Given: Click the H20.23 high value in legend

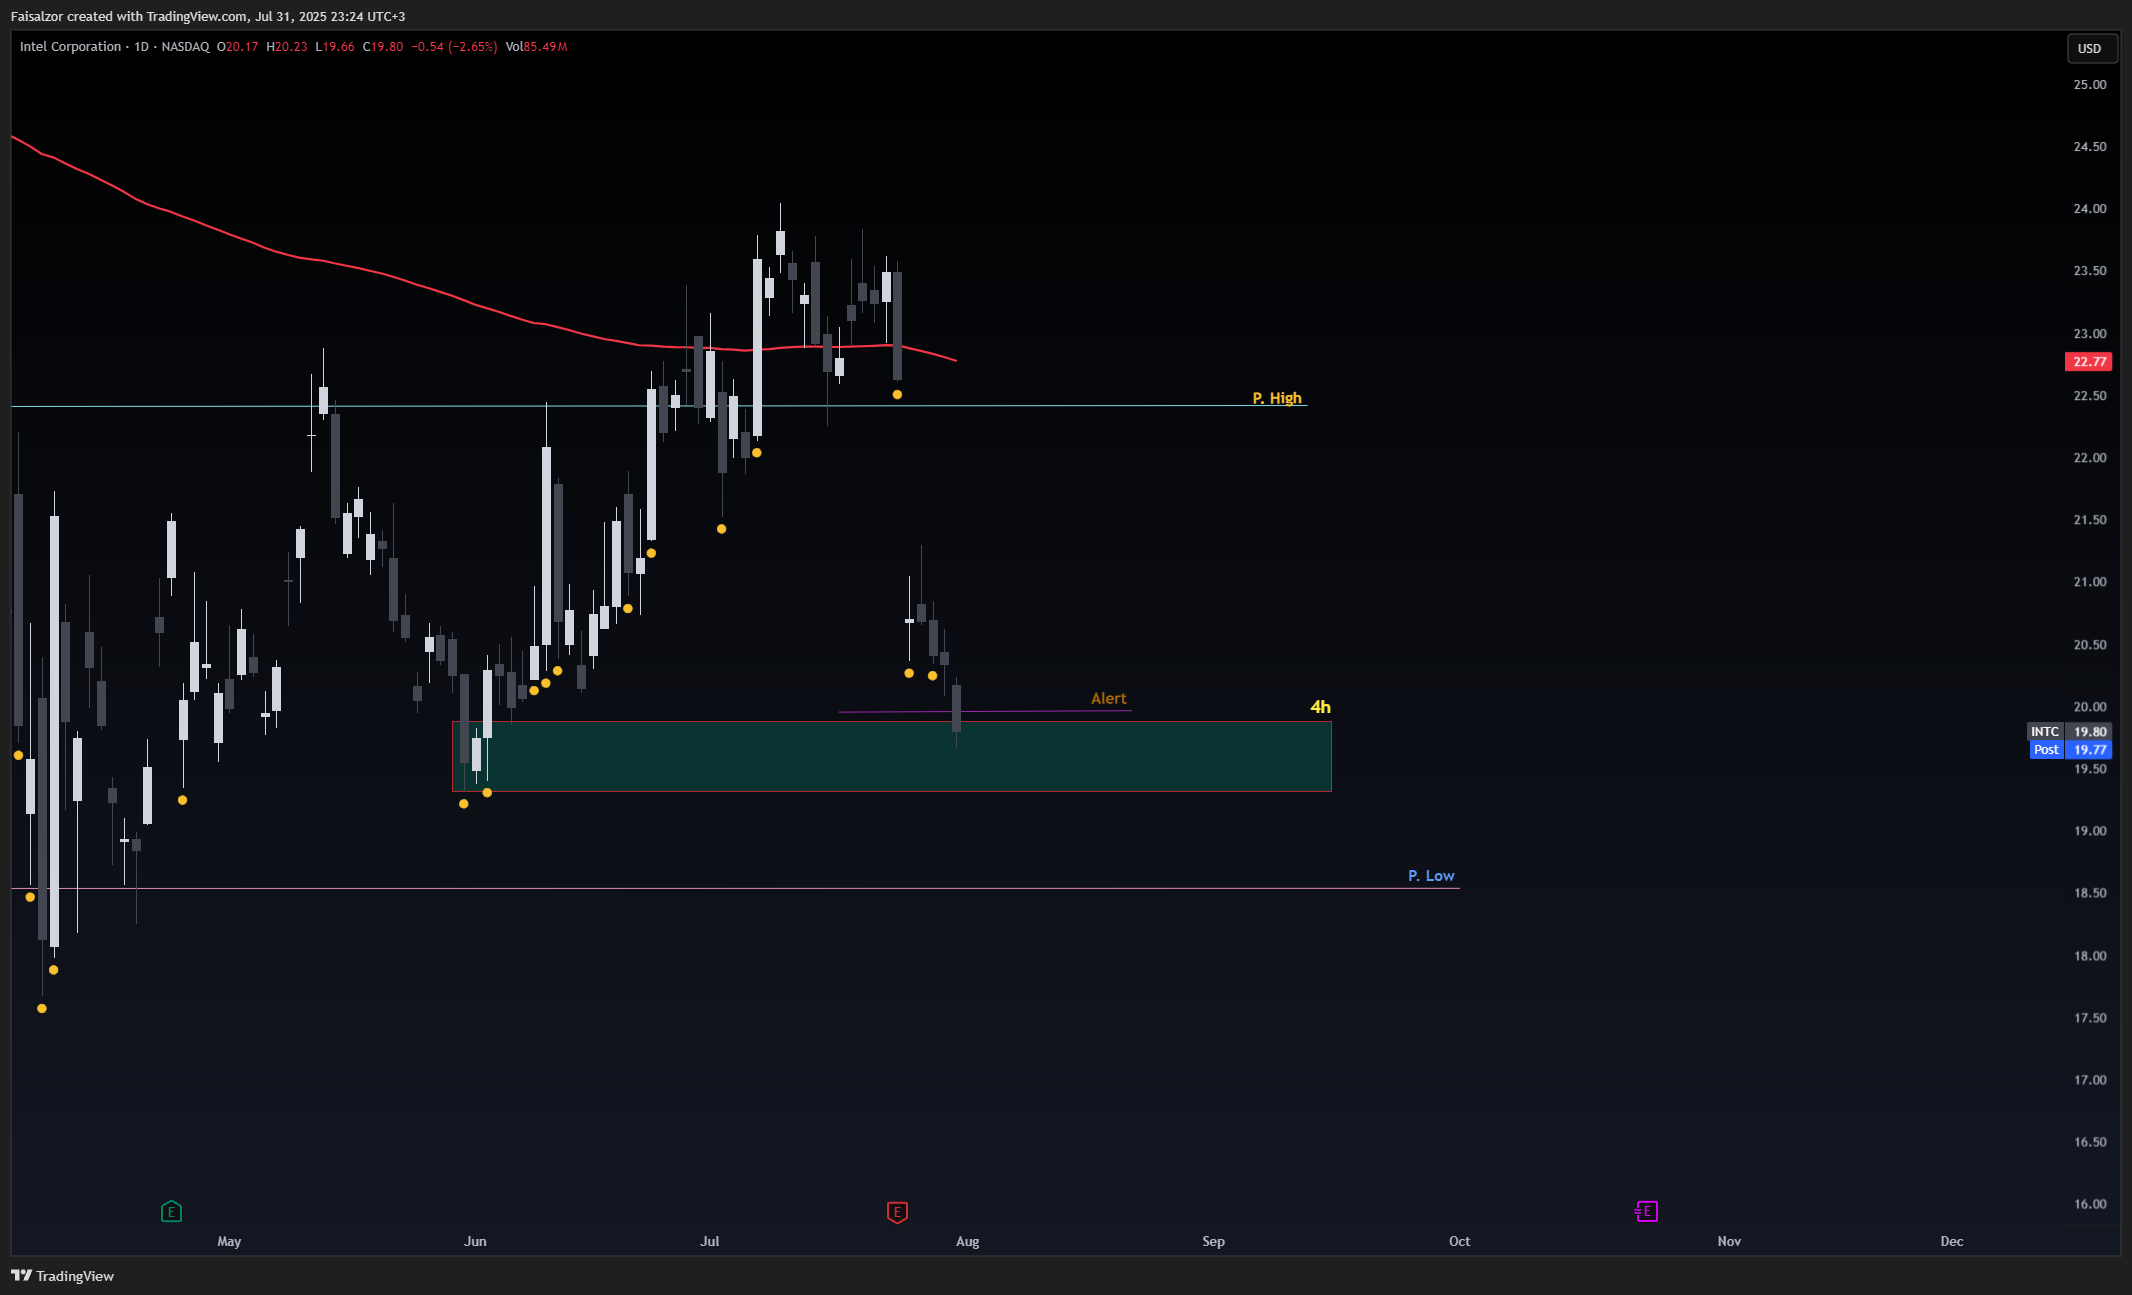Looking at the screenshot, I should (x=287, y=47).
